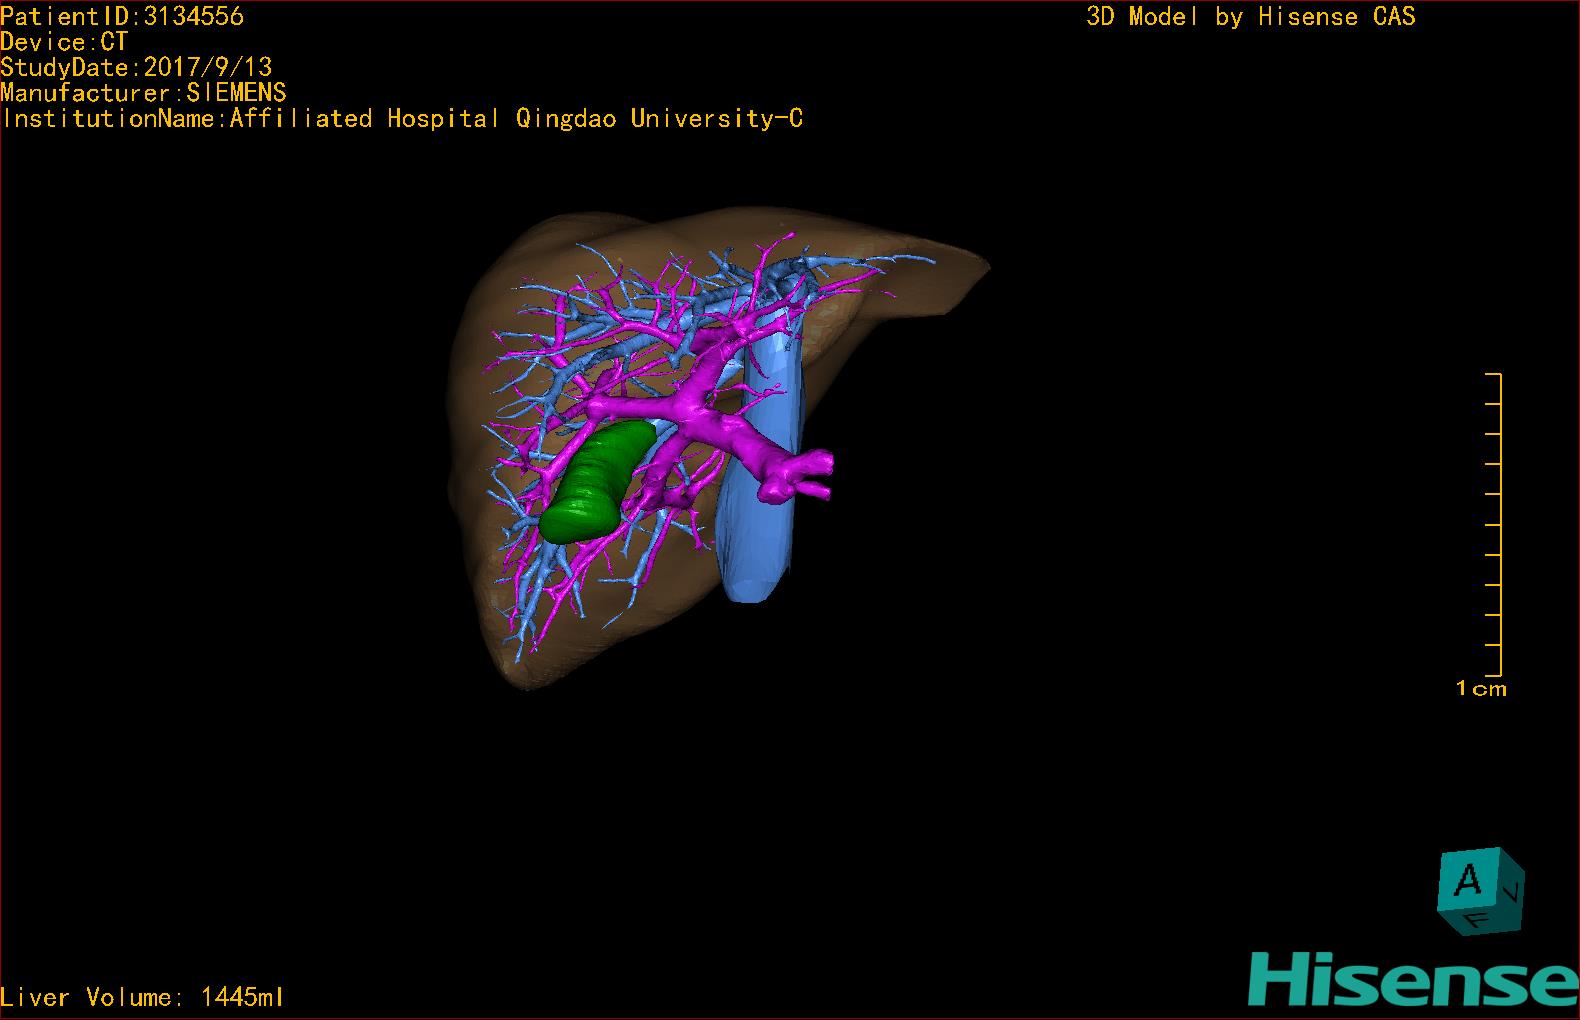
Task: Click the vertical yellow scale ruler
Action: pyautogui.click(x=1499, y=525)
